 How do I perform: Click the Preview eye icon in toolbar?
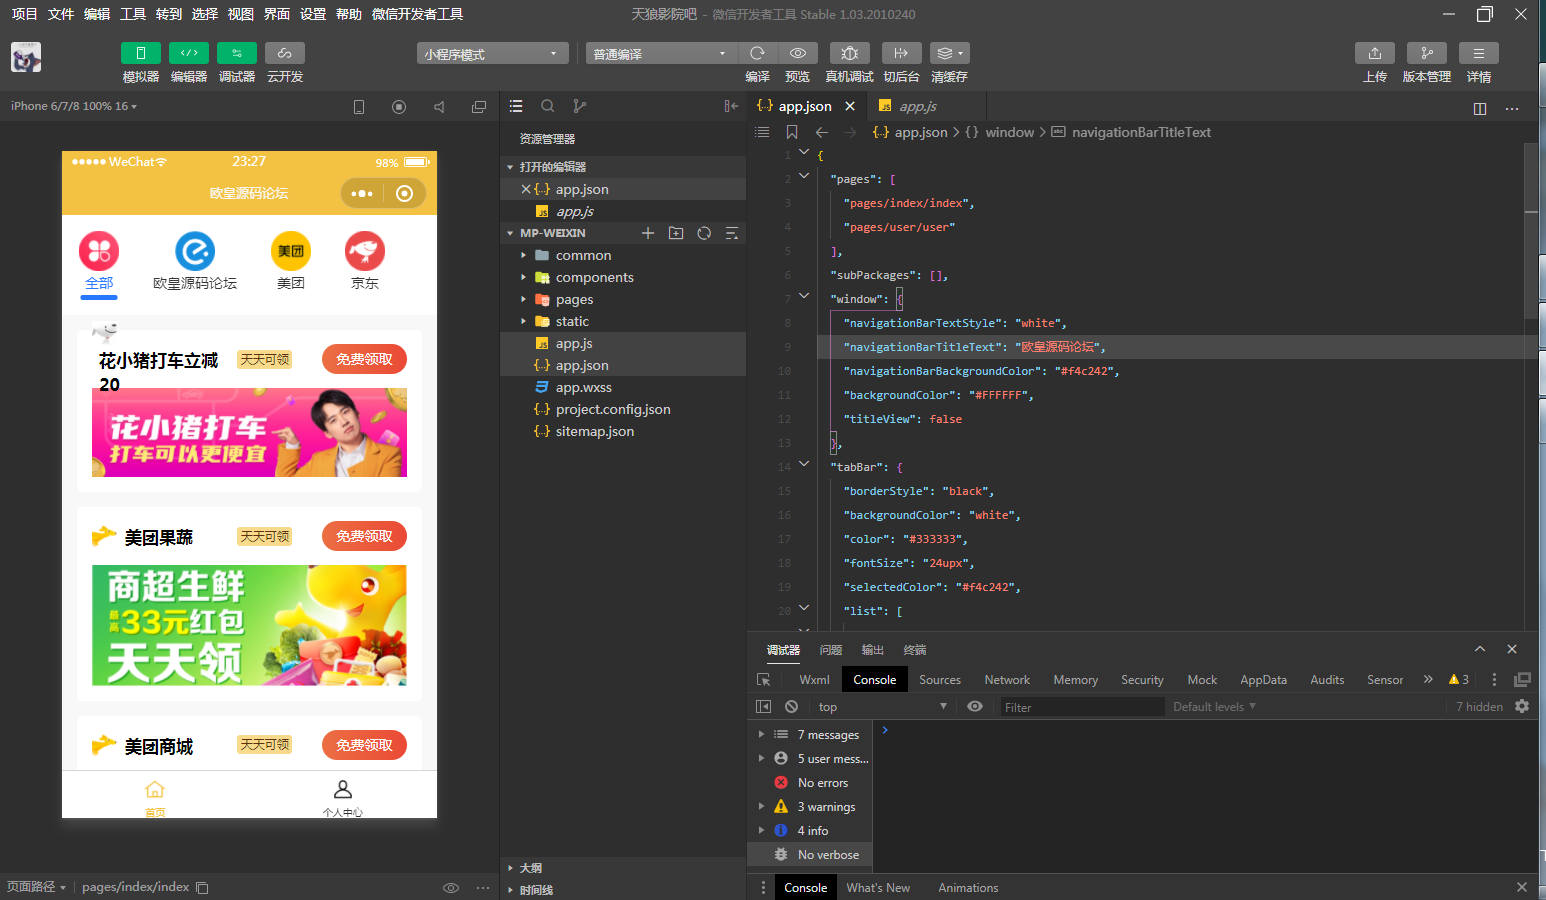tap(797, 53)
